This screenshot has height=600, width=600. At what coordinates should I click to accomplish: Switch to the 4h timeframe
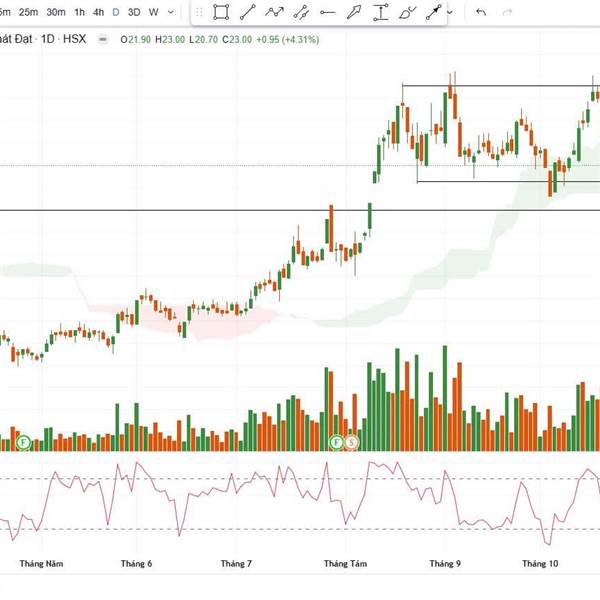pyautogui.click(x=98, y=12)
